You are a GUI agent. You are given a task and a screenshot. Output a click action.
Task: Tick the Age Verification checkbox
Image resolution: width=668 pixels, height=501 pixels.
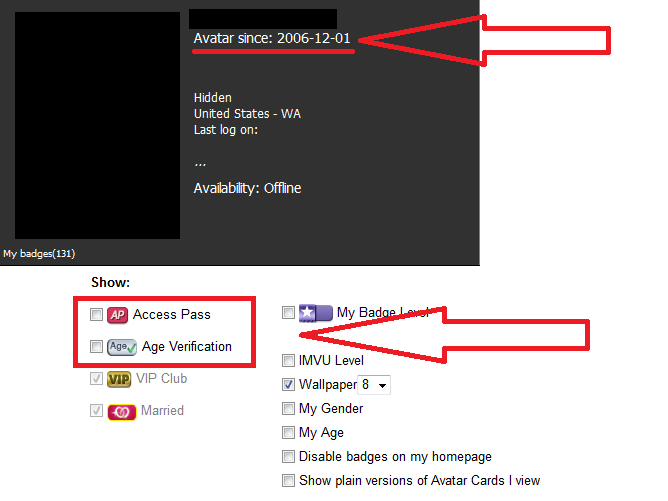(x=96, y=346)
